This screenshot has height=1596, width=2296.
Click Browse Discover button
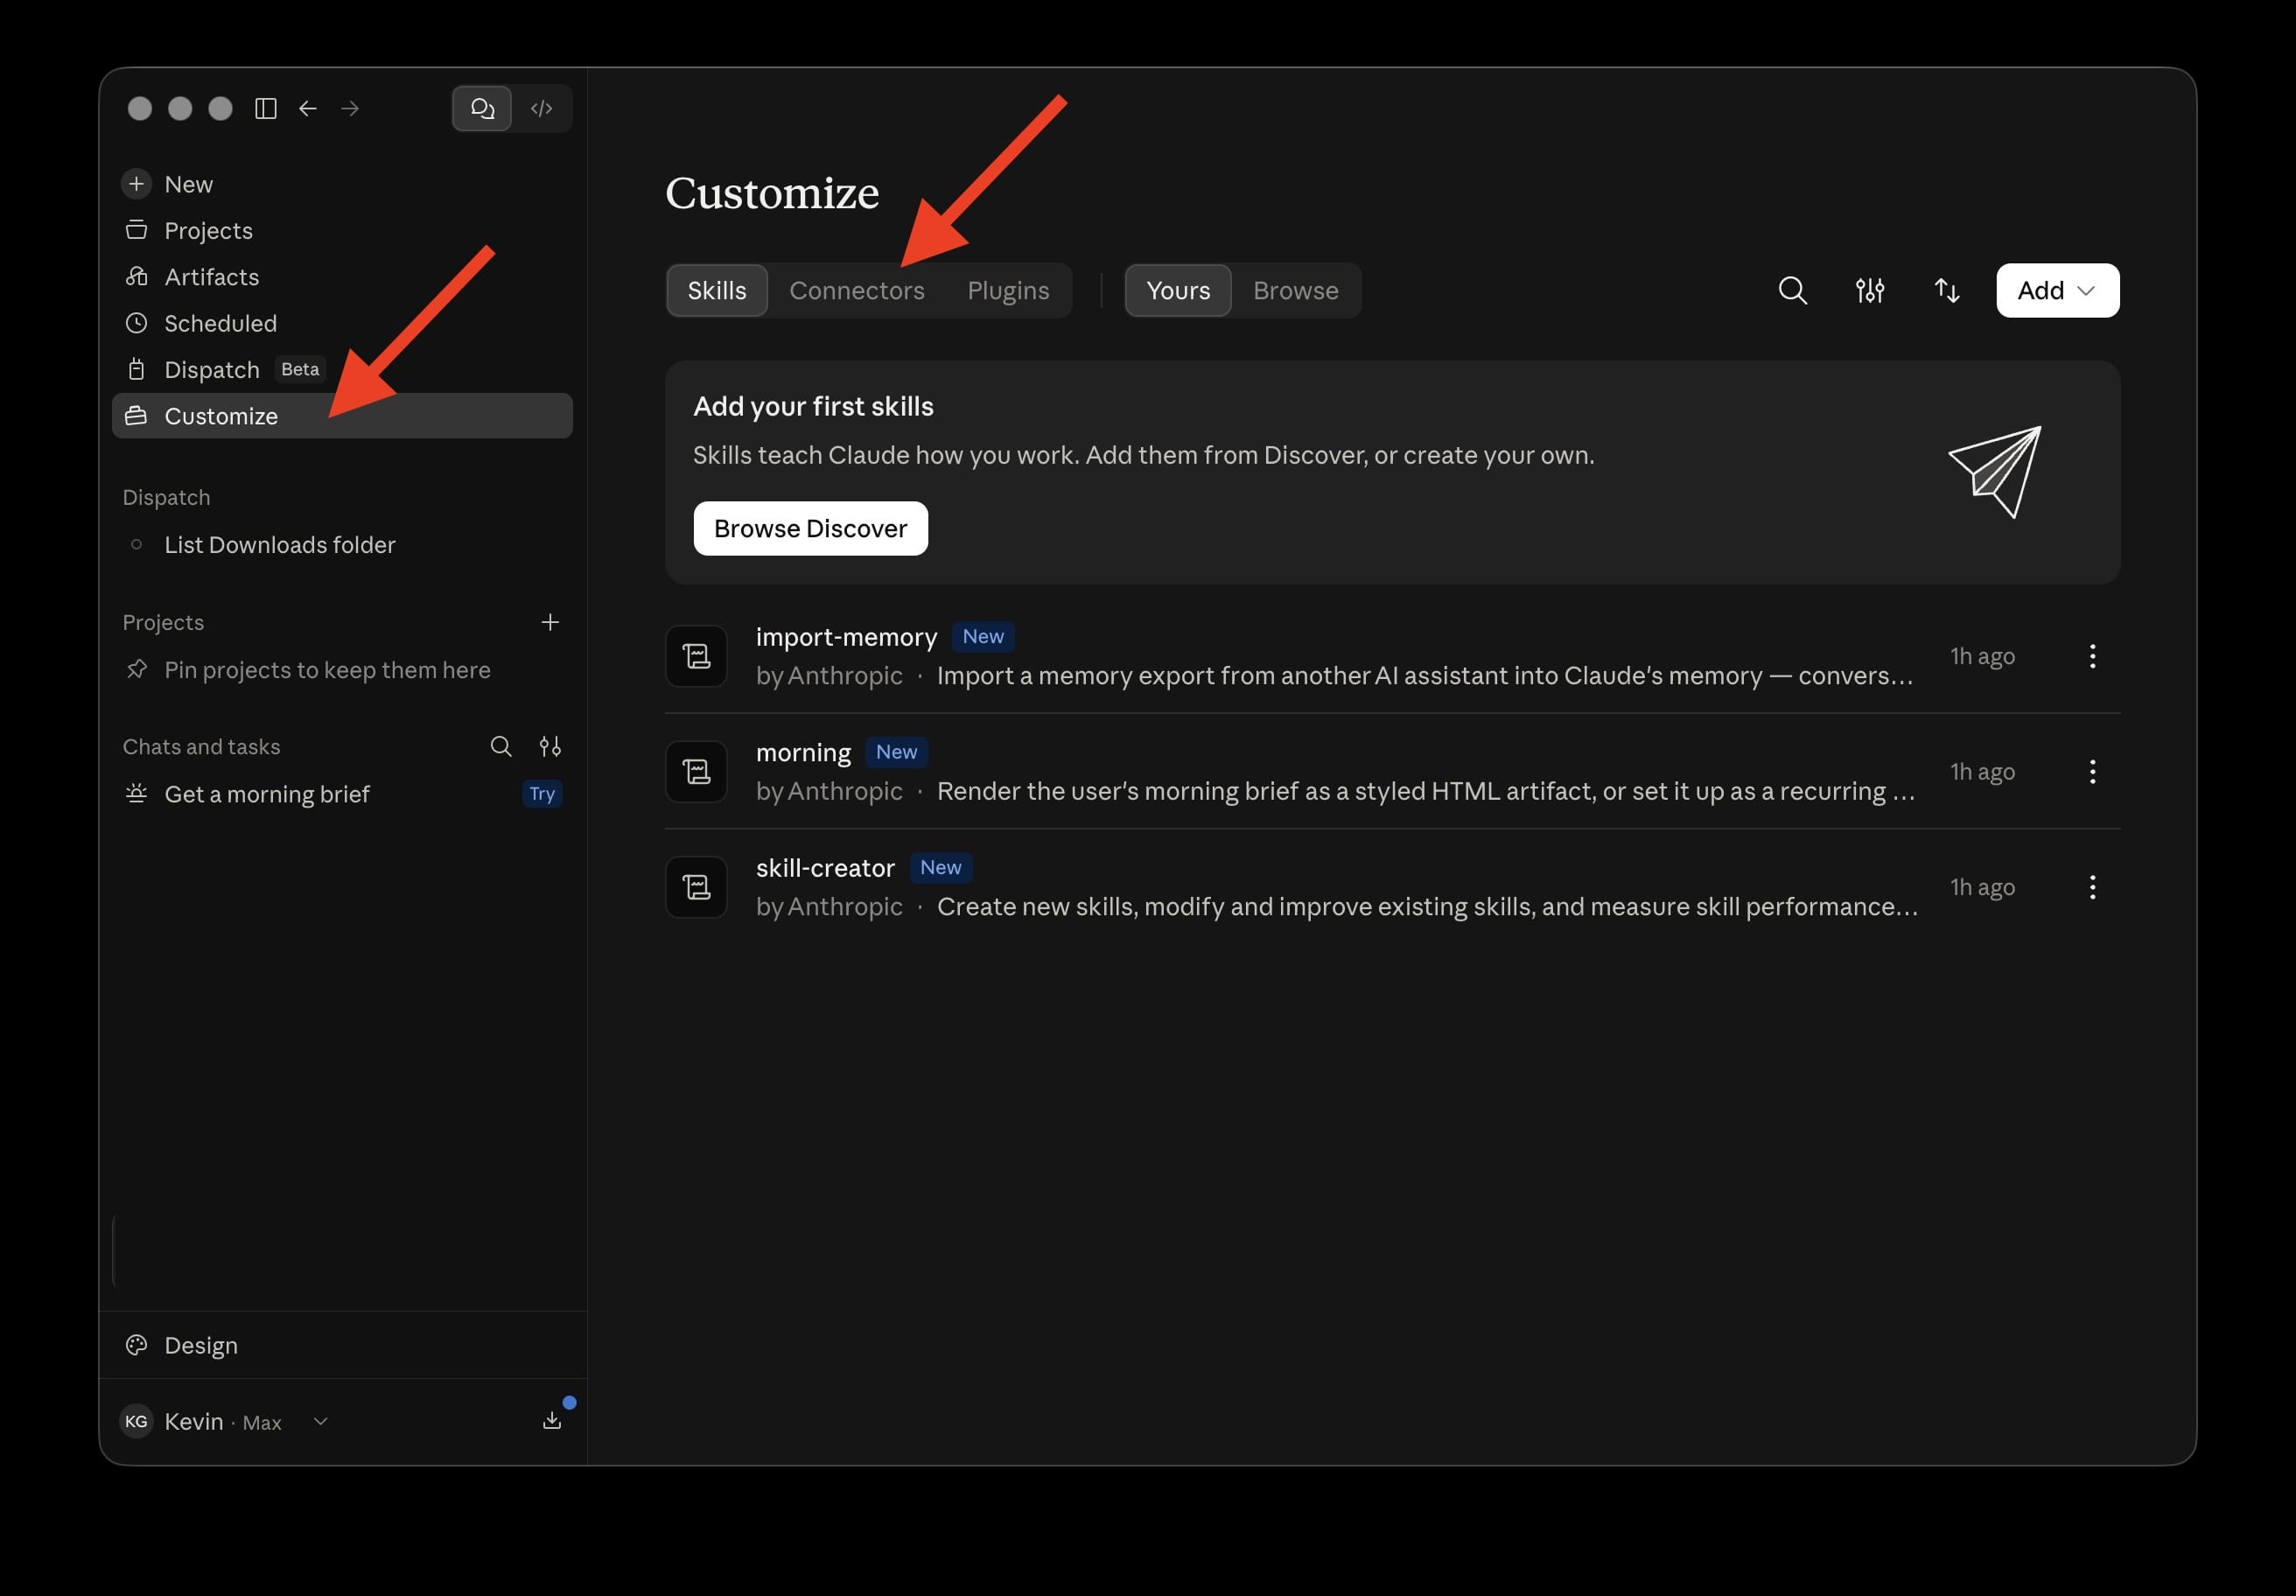(811, 528)
